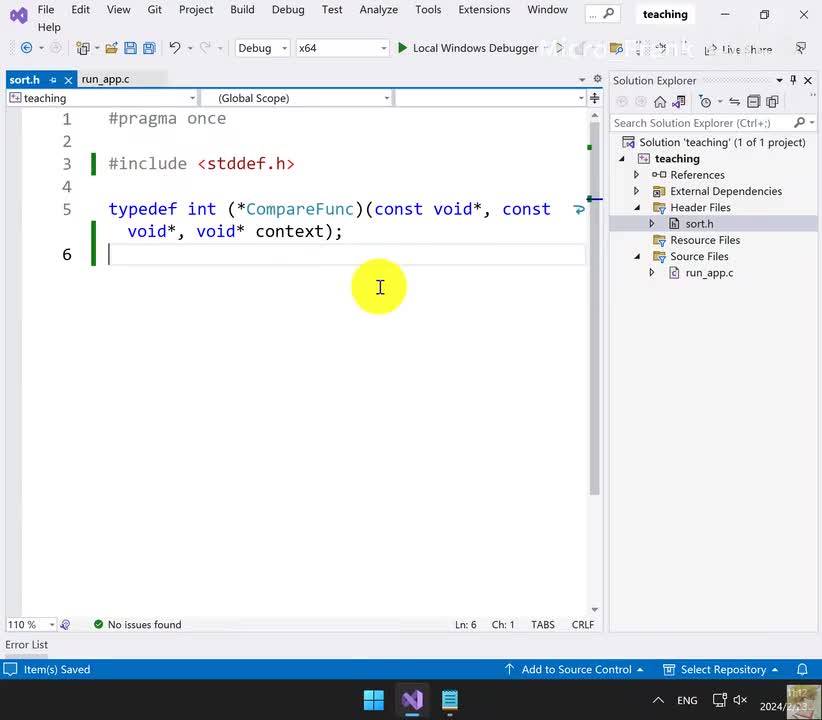Click the Pending Changes Filter clock icon

[706, 102]
